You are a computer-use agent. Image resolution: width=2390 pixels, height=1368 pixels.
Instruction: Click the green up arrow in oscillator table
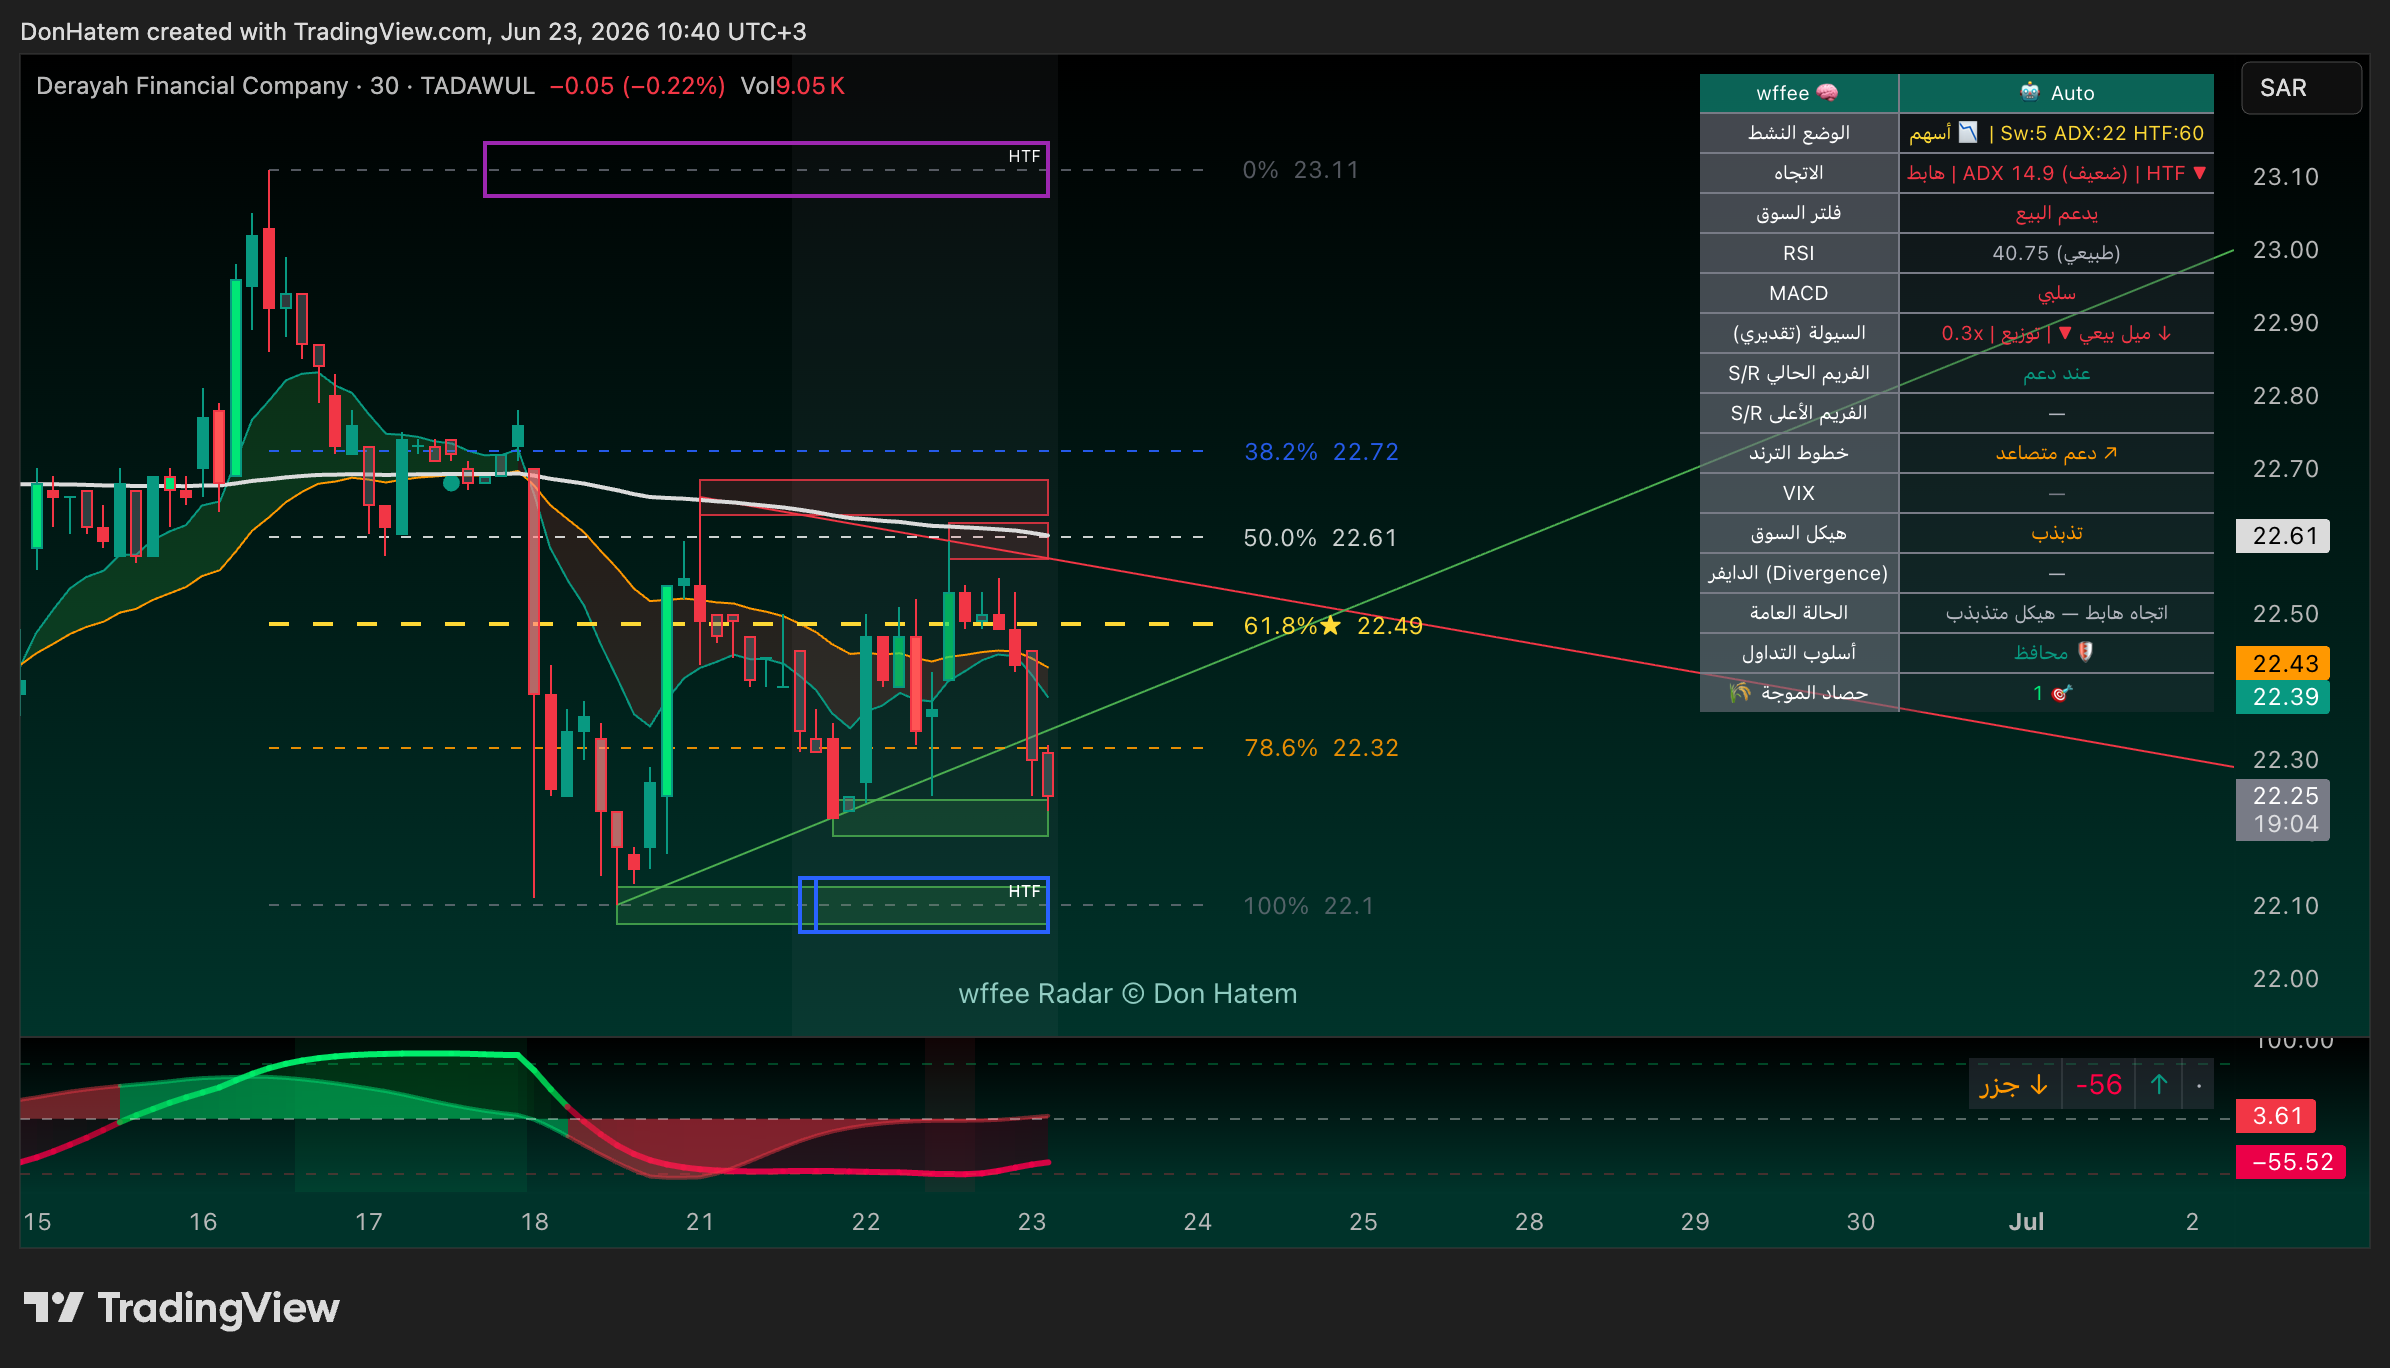click(2159, 1084)
